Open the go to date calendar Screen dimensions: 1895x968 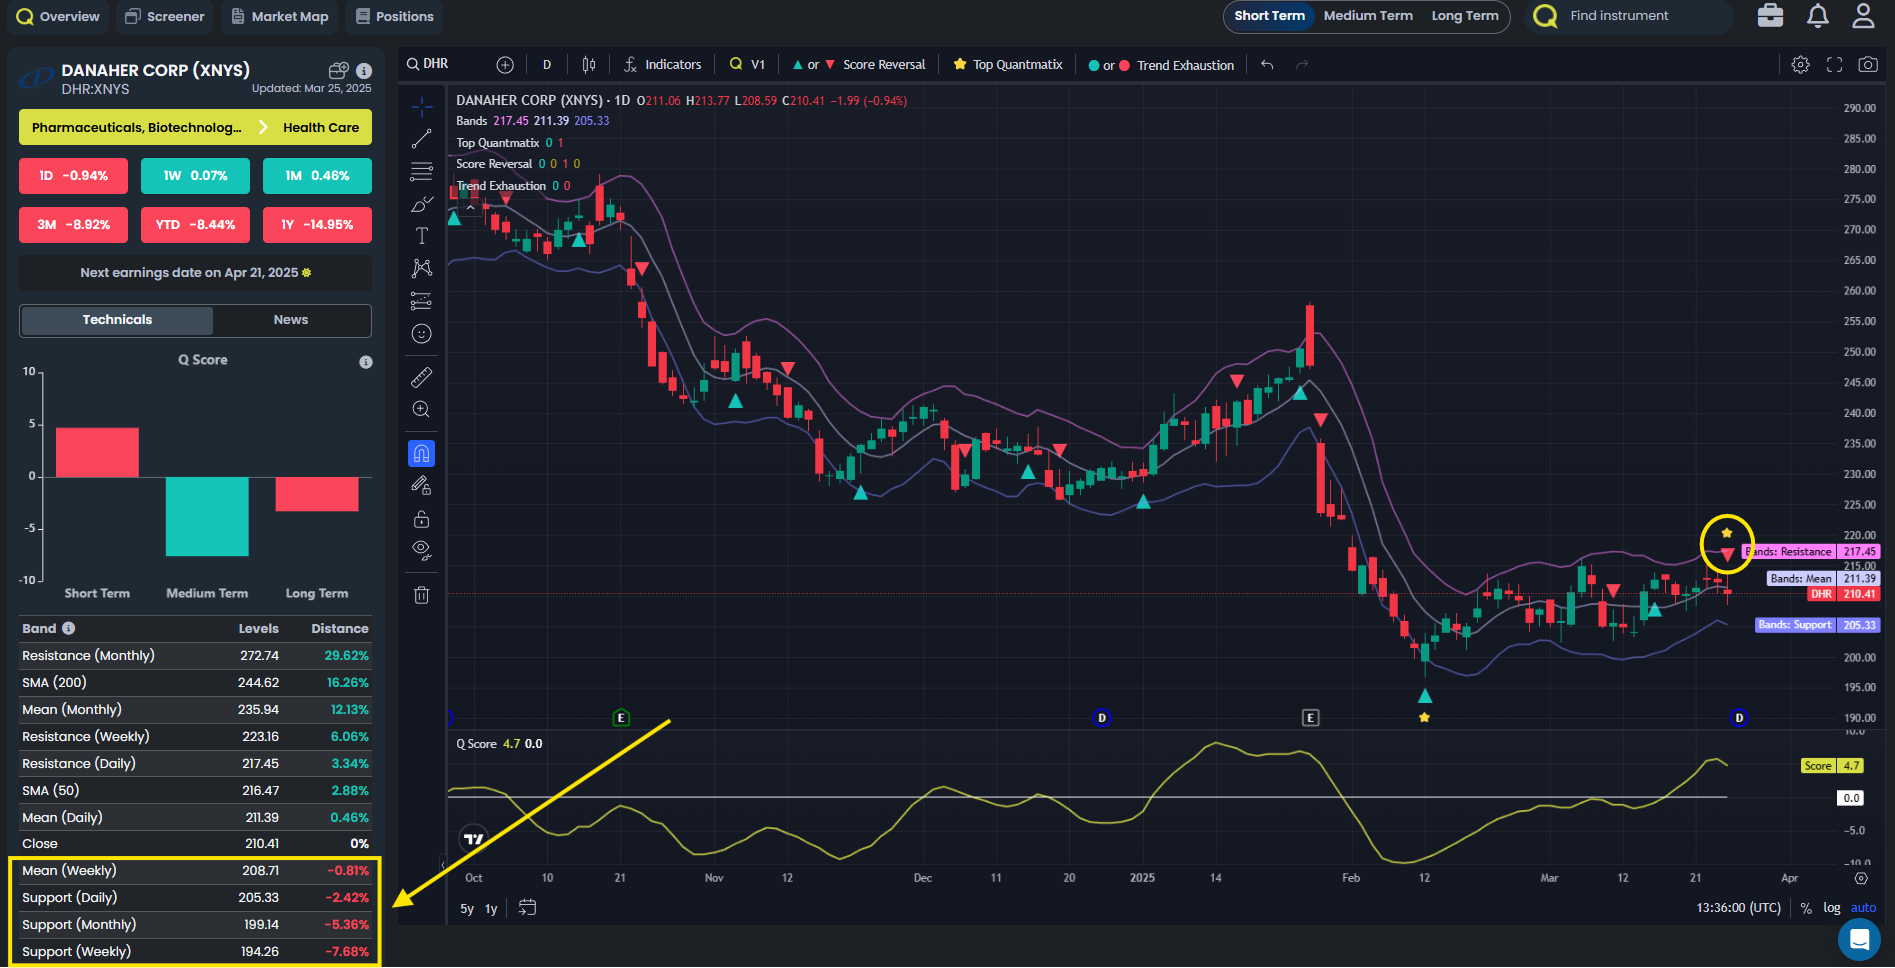click(527, 908)
